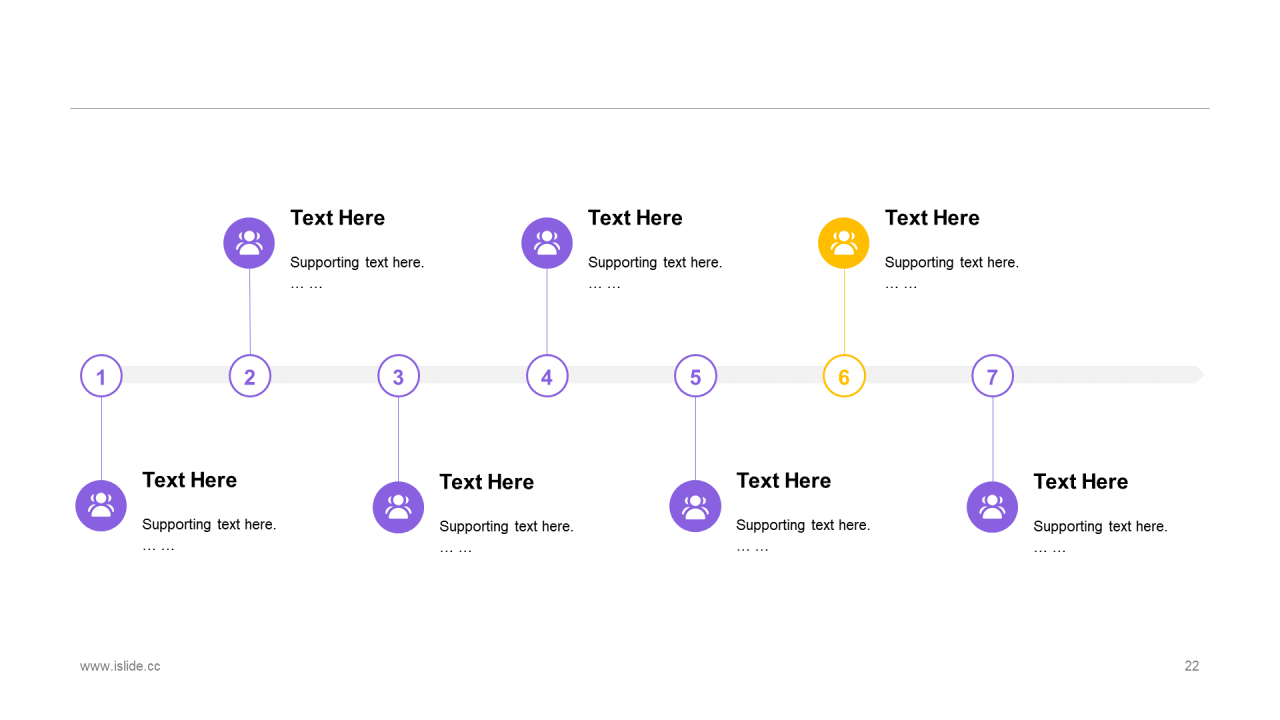
Task: Select the people icon below step 3
Action: point(398,507)
